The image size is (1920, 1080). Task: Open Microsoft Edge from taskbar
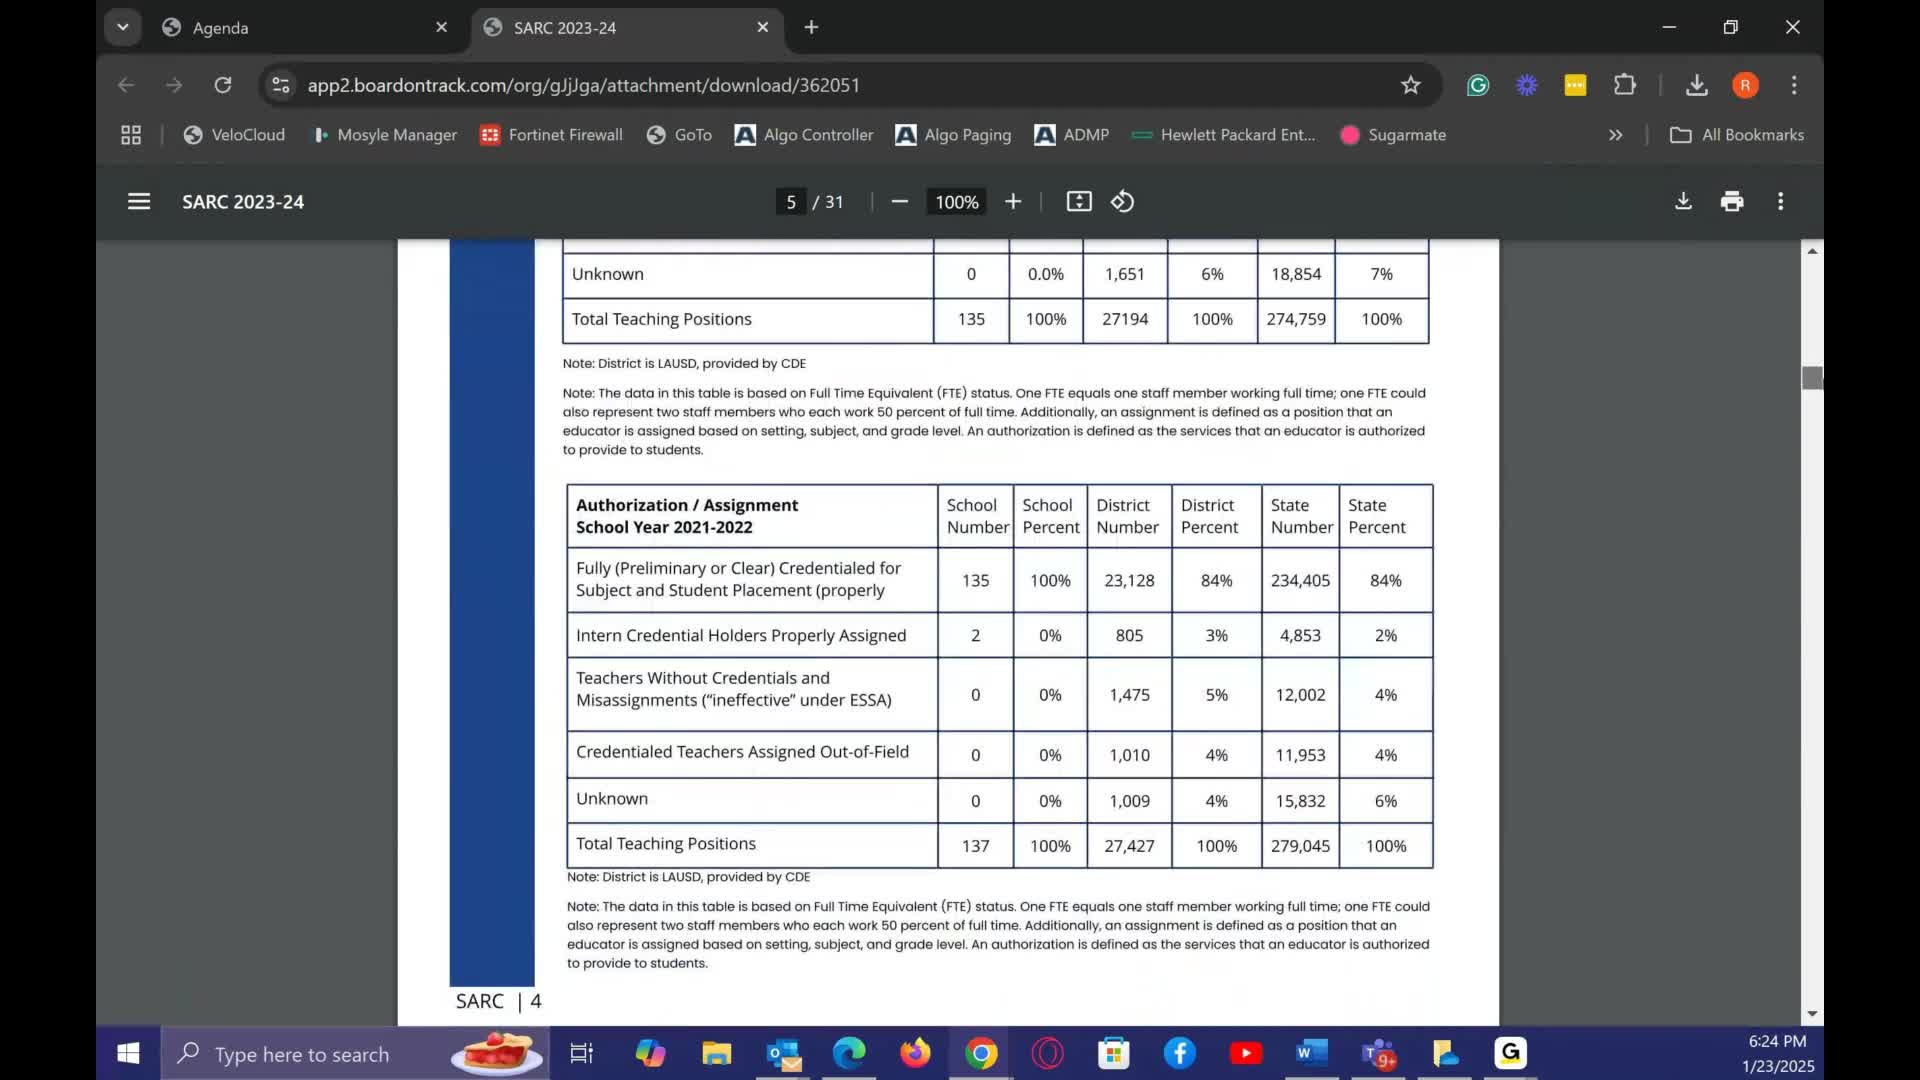(x=849, y=1053)
